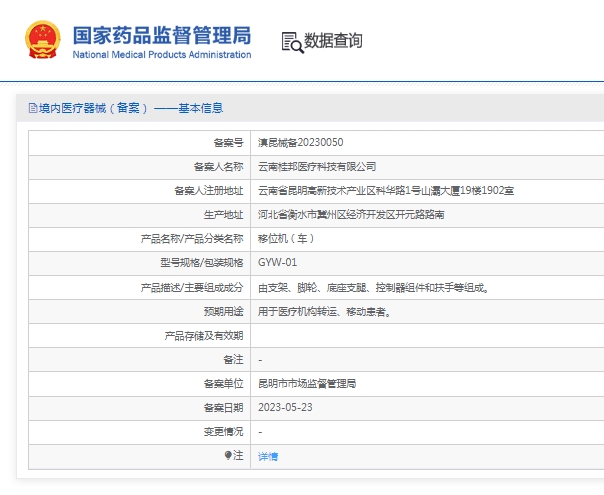Click the 备案单位 label
Viewport: 604px width, 495px height.
tap(223, 384)
